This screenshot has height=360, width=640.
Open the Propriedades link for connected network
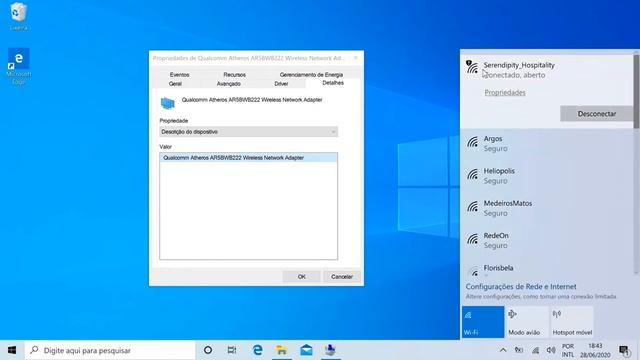point(505,93)
